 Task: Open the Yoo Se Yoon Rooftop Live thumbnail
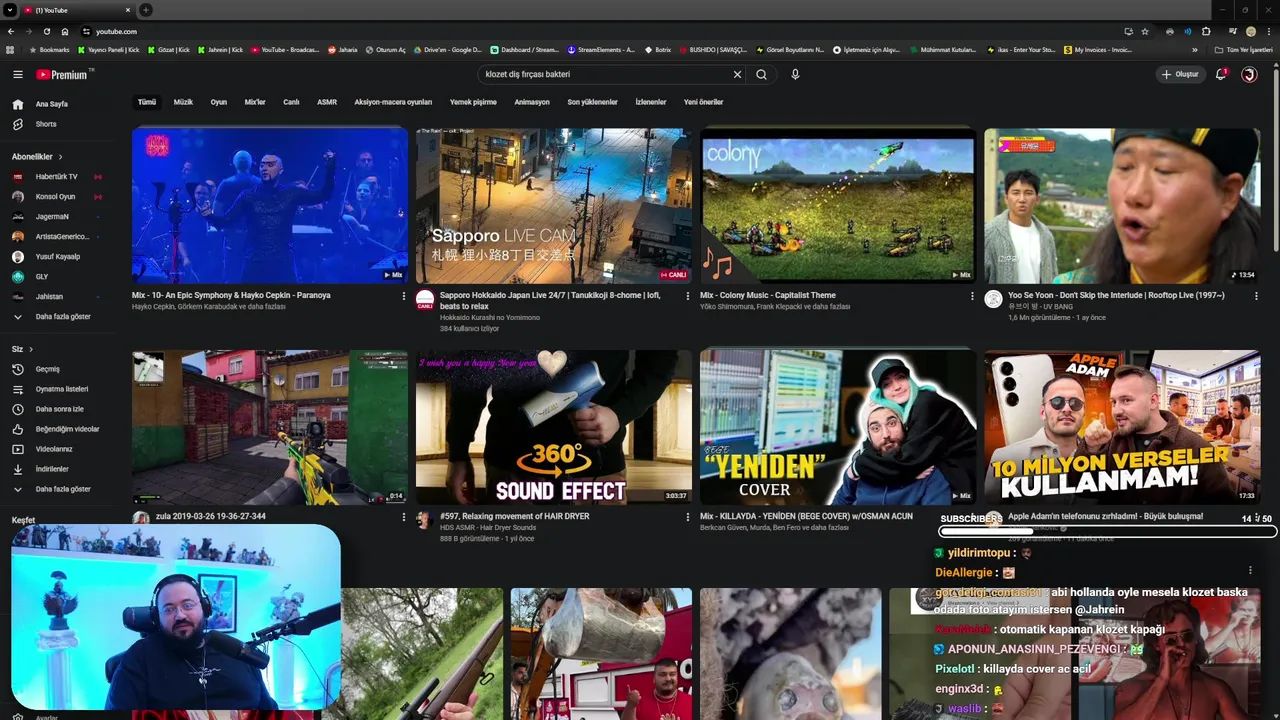click(x=1122, y=205)
